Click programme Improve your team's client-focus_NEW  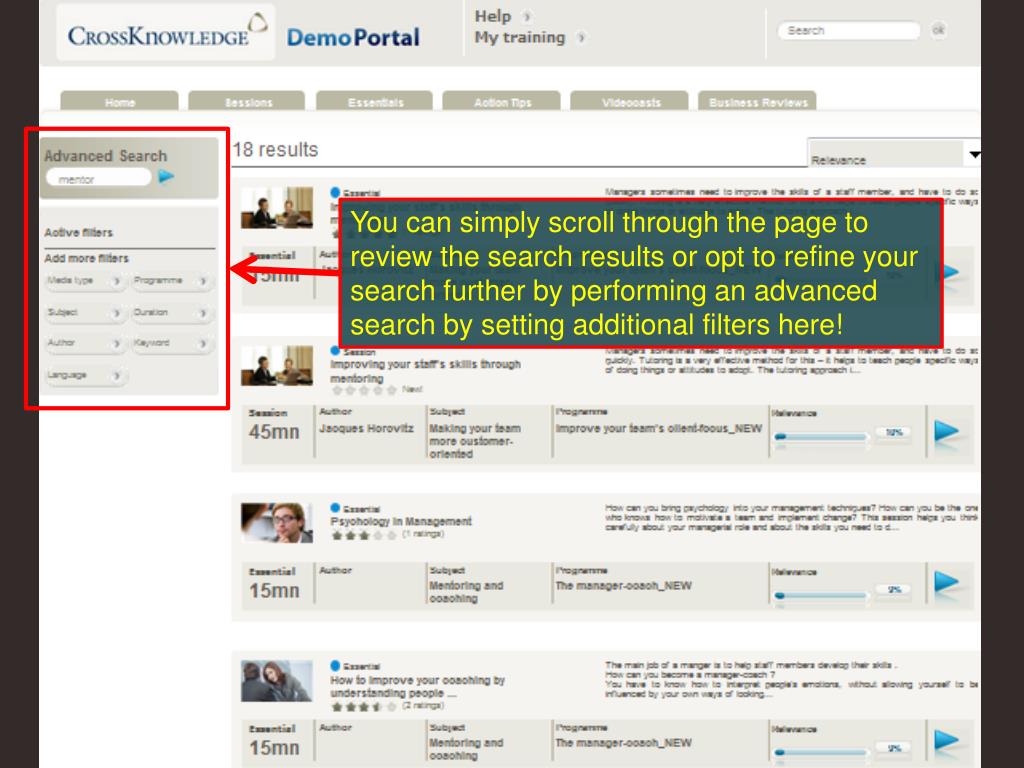pos(658,428)
